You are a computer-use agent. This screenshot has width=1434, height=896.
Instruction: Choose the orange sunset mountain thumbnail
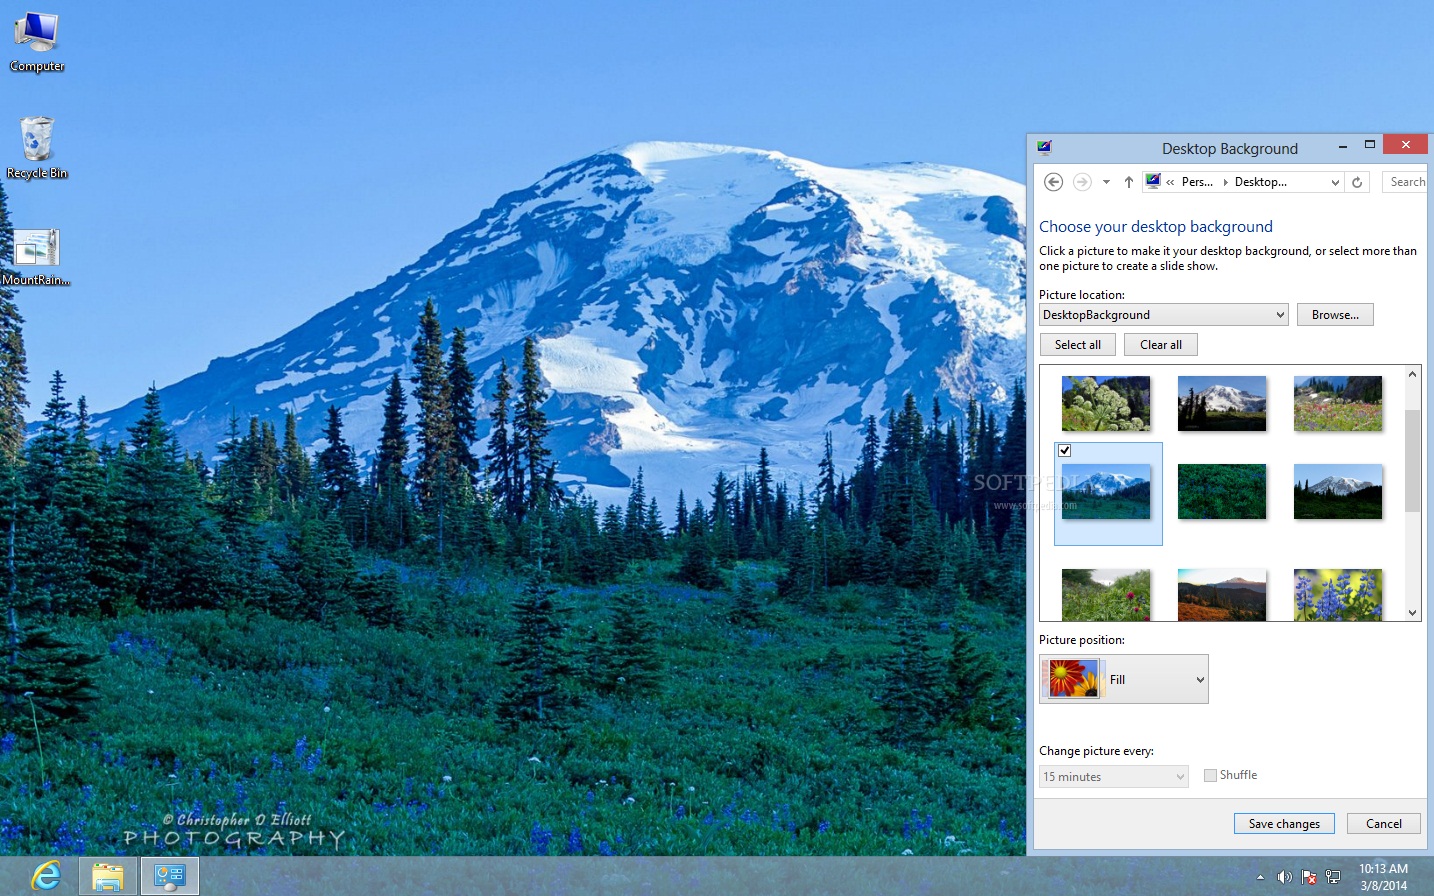(x=1222, y=595)
